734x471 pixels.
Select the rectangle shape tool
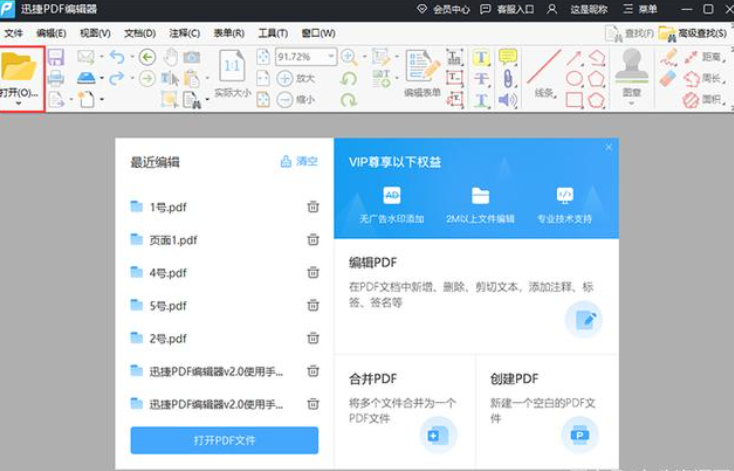coord(574,100)
